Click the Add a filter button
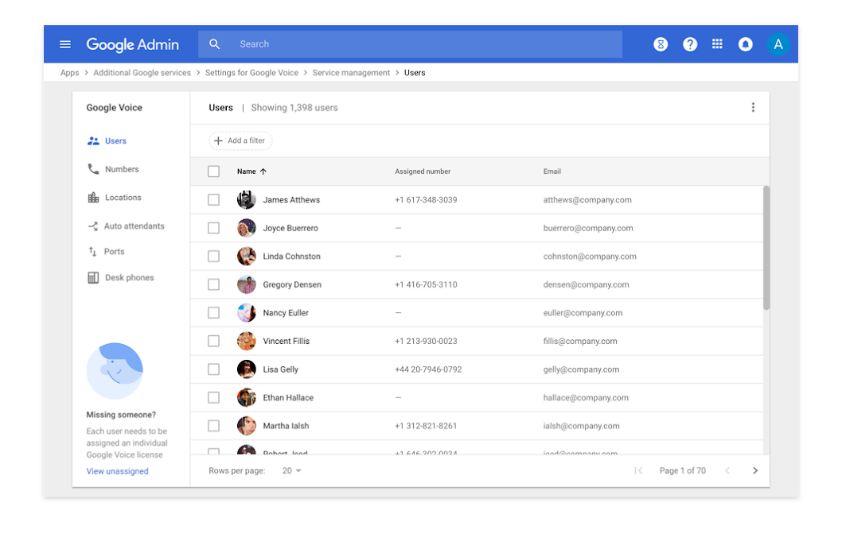Viewport: 843px width, 535px height. click(240, 140)
